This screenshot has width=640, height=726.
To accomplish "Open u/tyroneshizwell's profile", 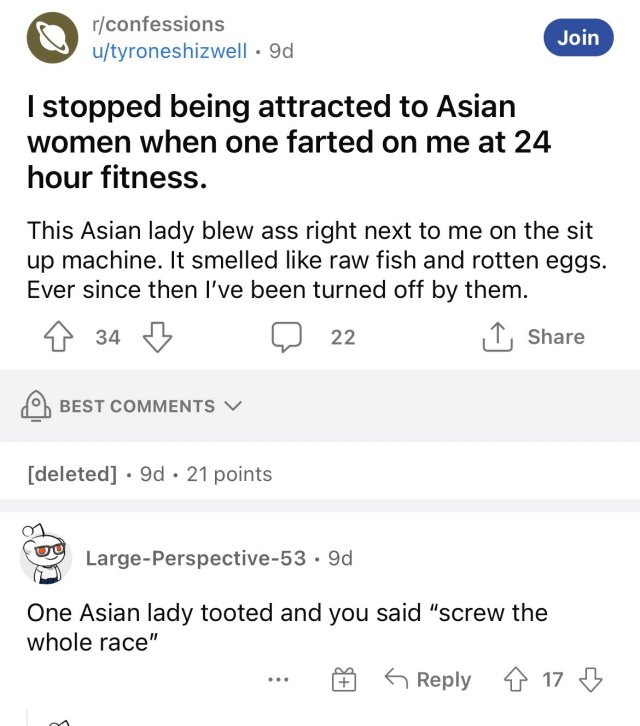I will (169, 50).
